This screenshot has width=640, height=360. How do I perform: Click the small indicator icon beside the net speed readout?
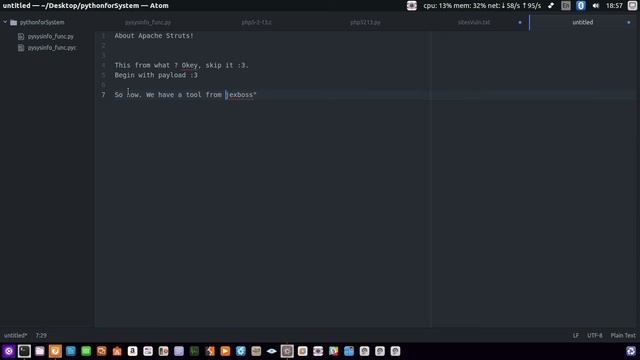[x=551, y=5]
